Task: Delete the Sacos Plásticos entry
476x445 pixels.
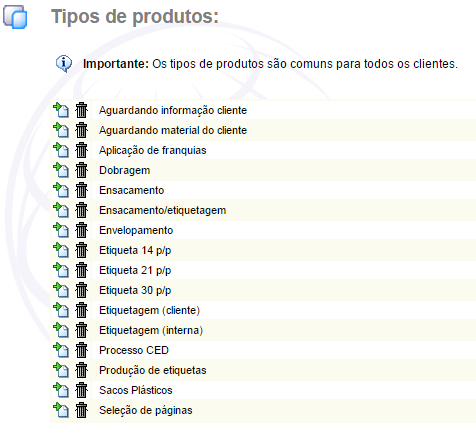Action: pyautogui.click(x=81, y=390)
